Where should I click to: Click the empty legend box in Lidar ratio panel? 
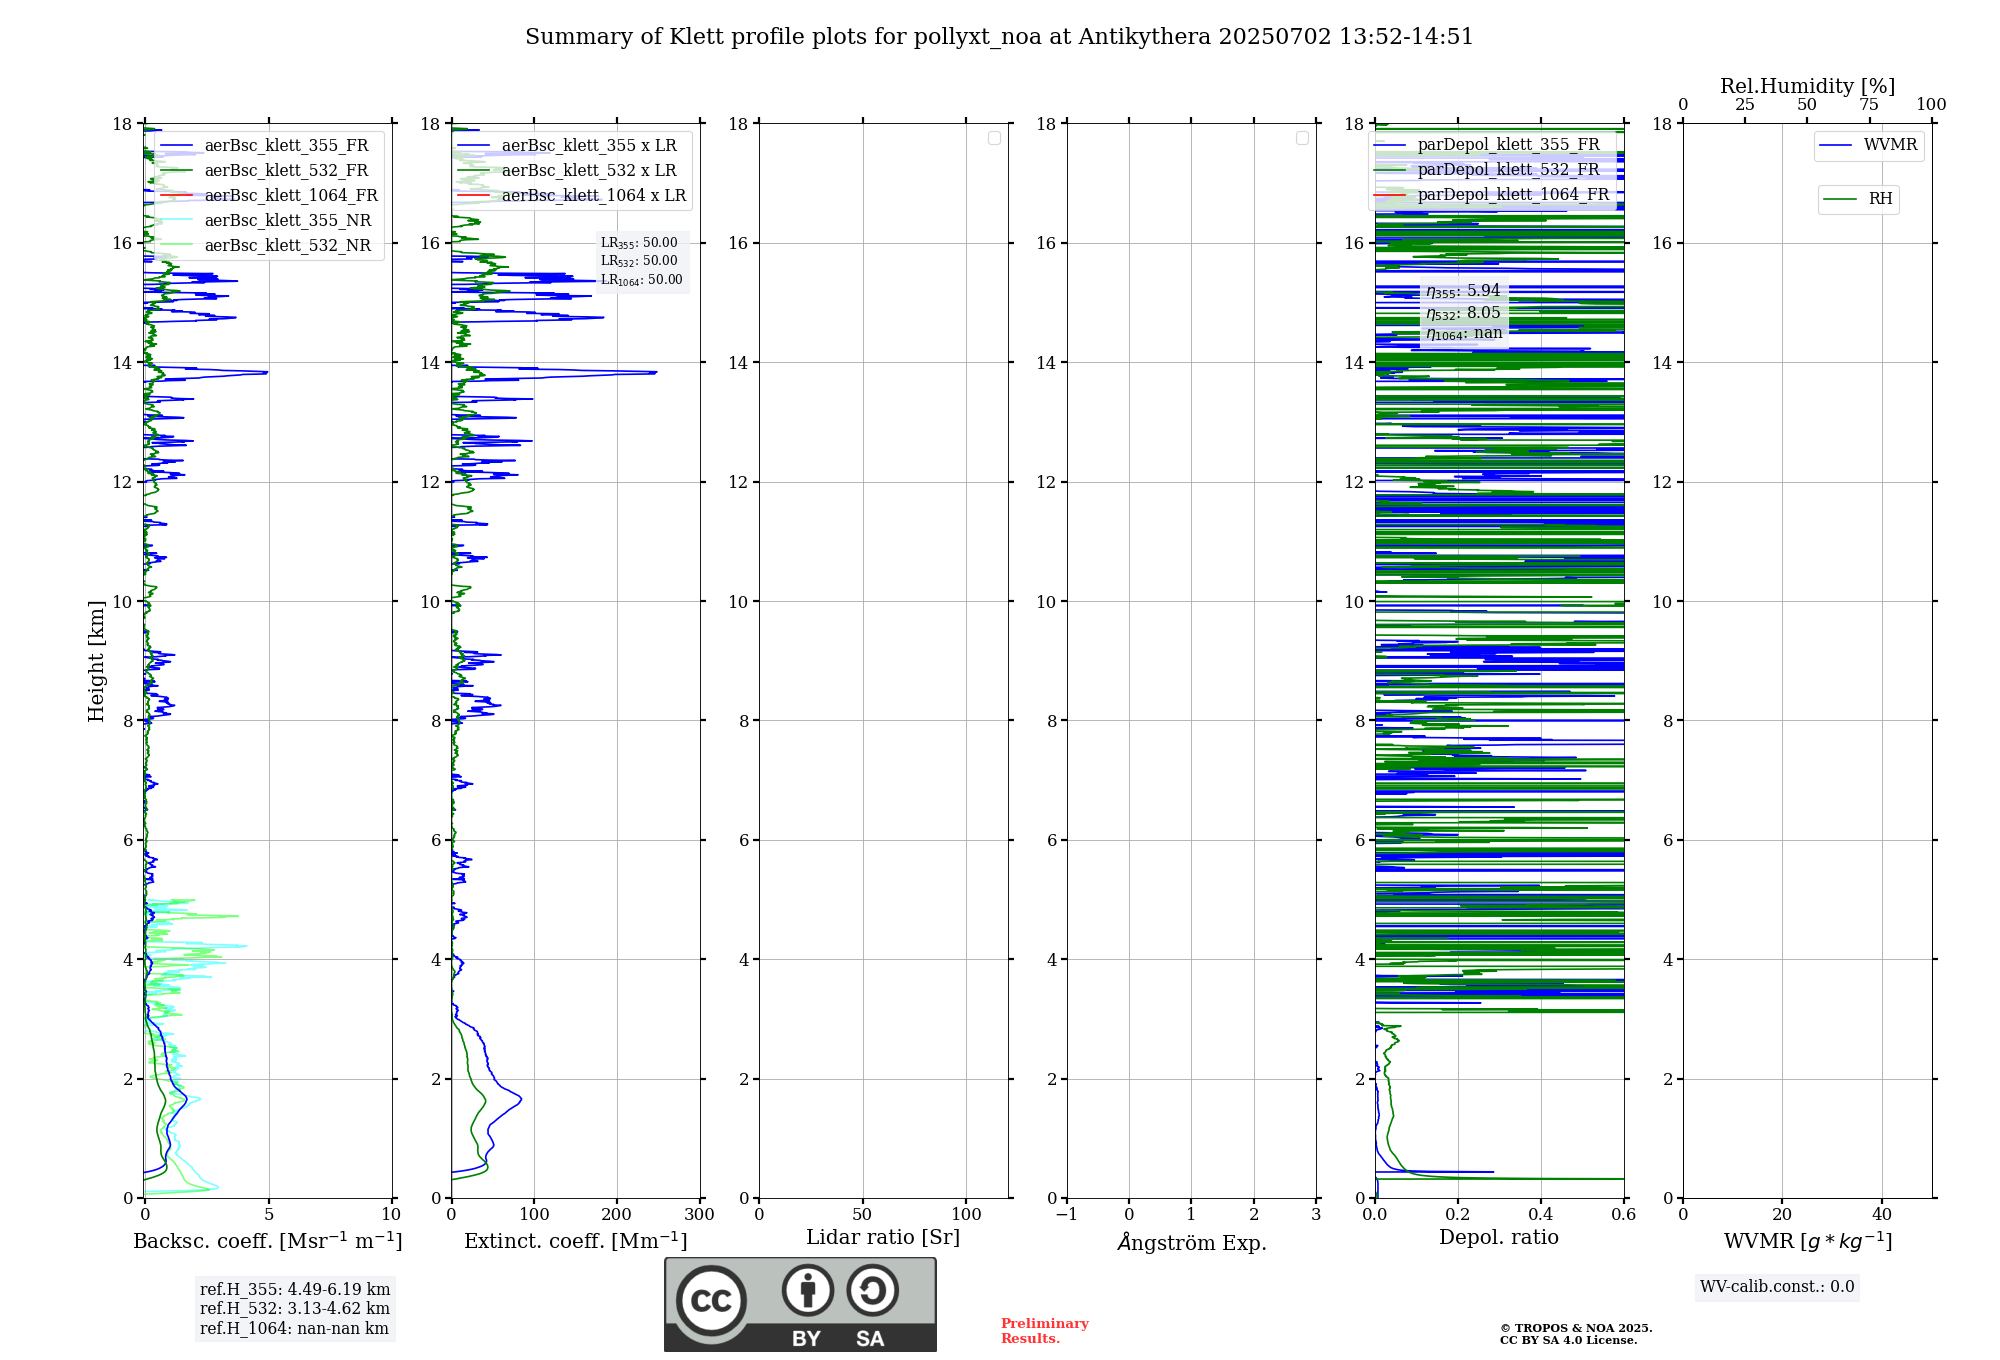tap(994, 138)
